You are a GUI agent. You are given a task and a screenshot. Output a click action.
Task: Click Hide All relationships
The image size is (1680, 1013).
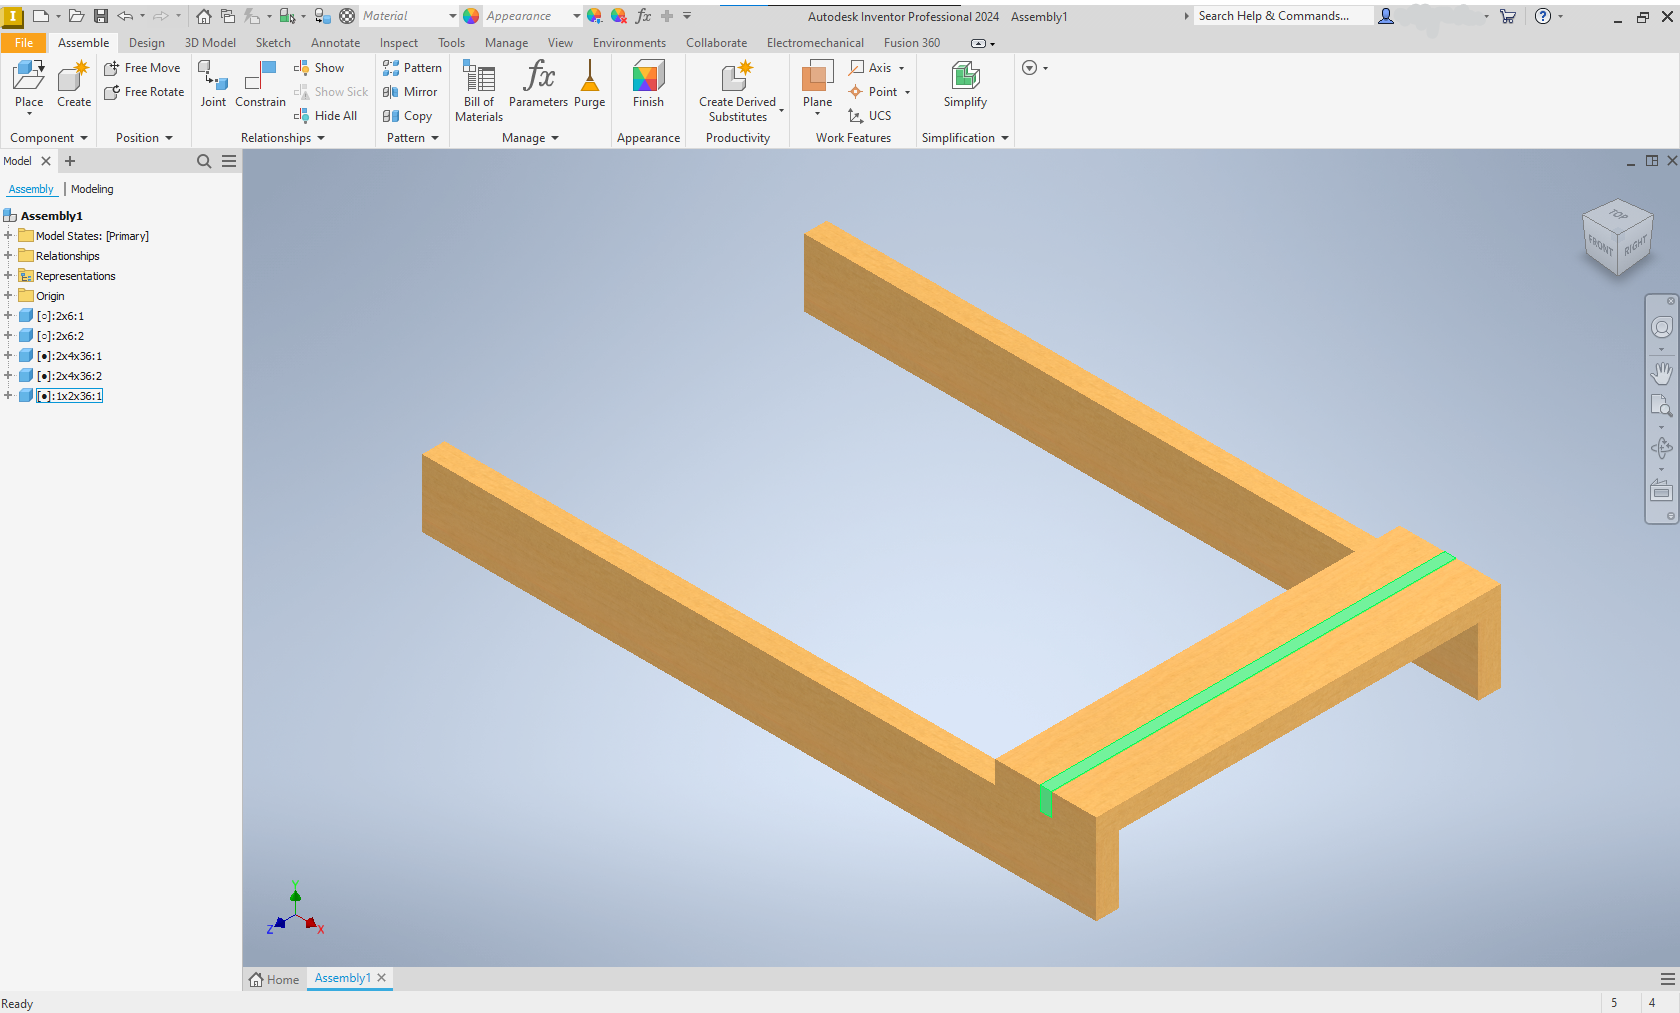click(x=325, y=116)
